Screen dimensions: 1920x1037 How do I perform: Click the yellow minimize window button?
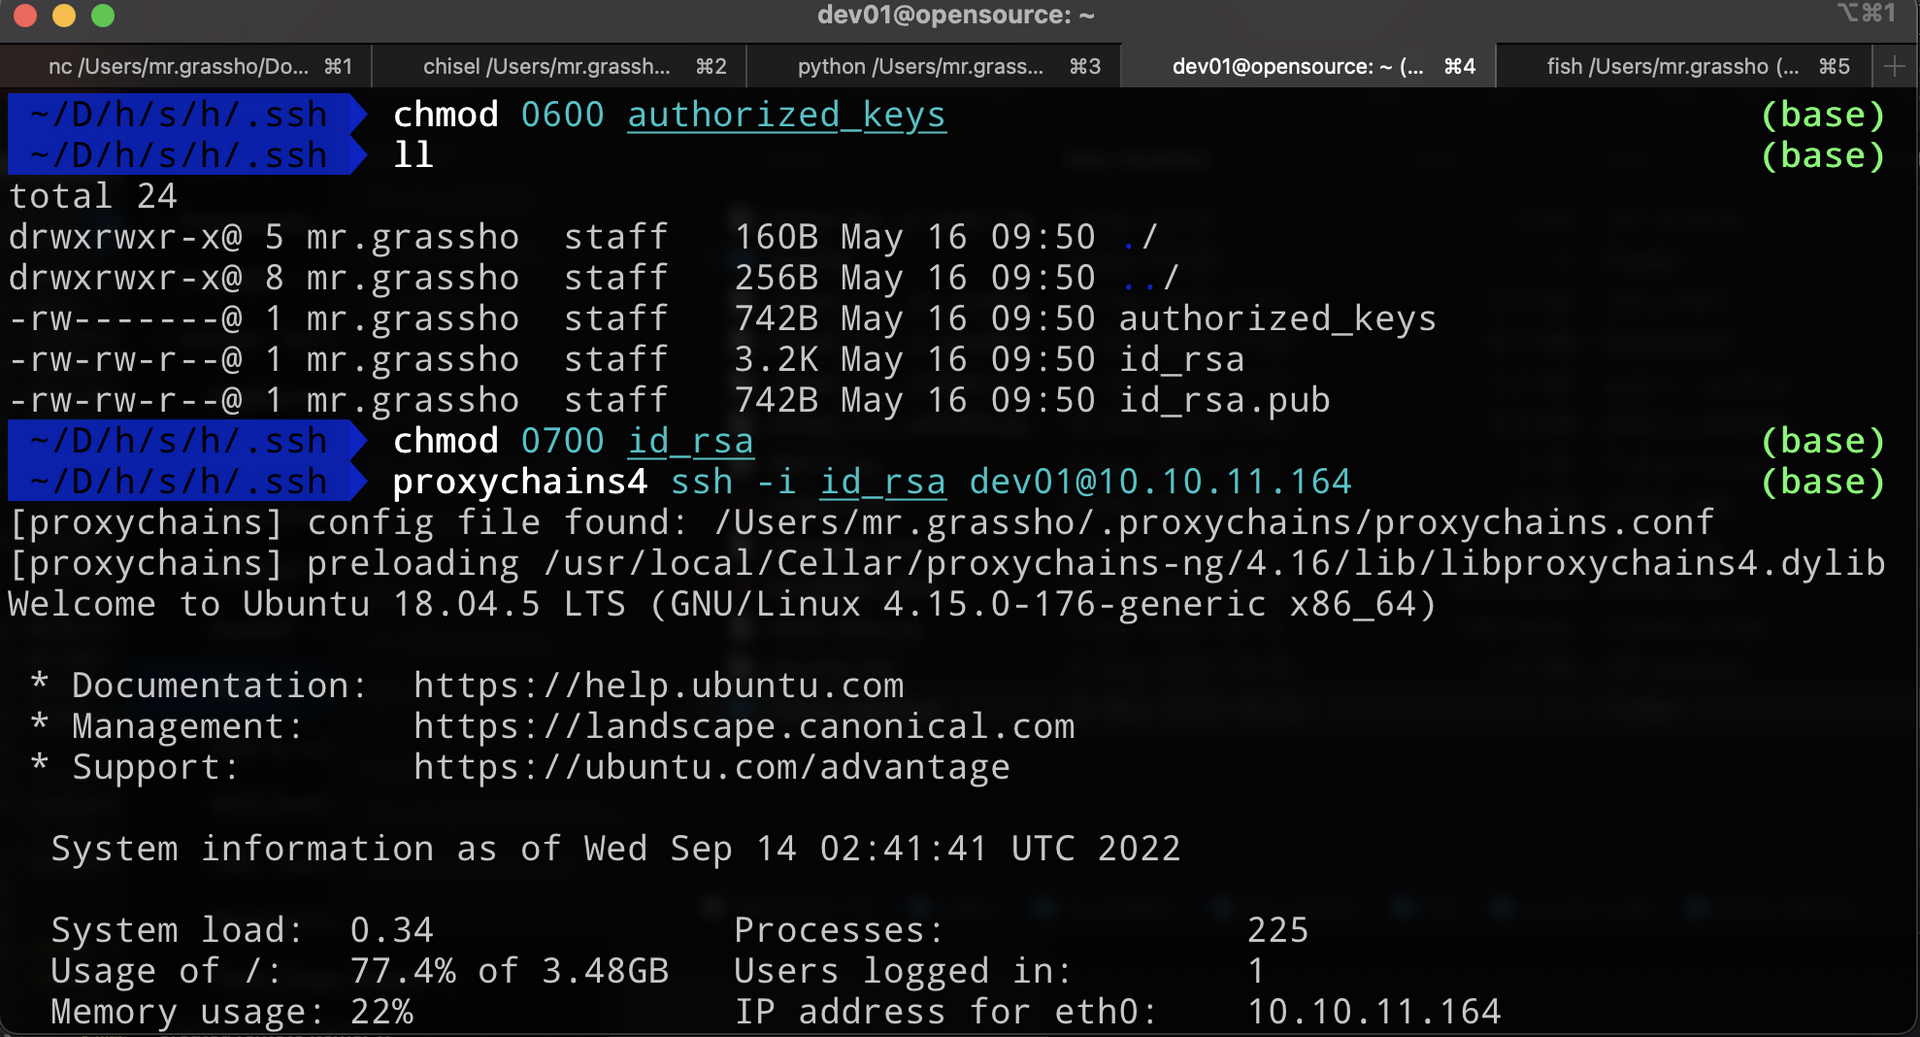click(x=64, y=15)
